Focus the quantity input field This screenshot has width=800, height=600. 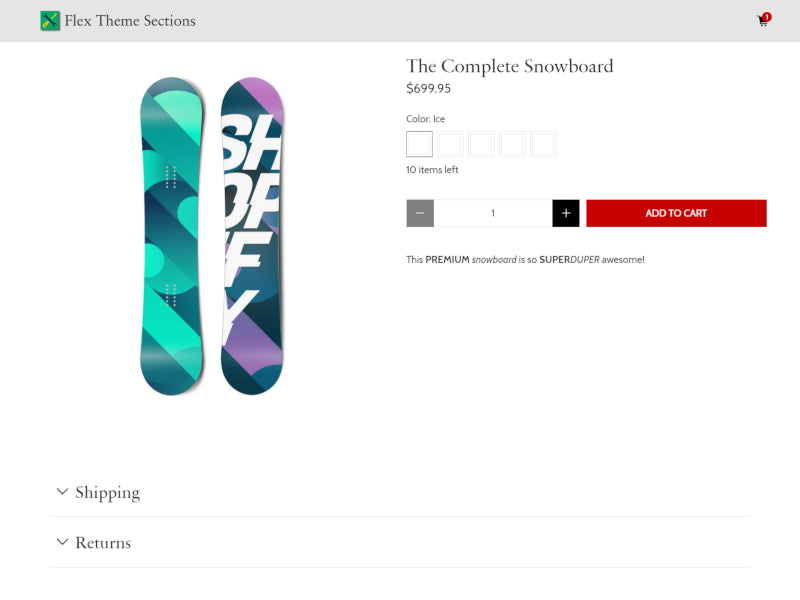pyautogui.click(x=493, y=213)
